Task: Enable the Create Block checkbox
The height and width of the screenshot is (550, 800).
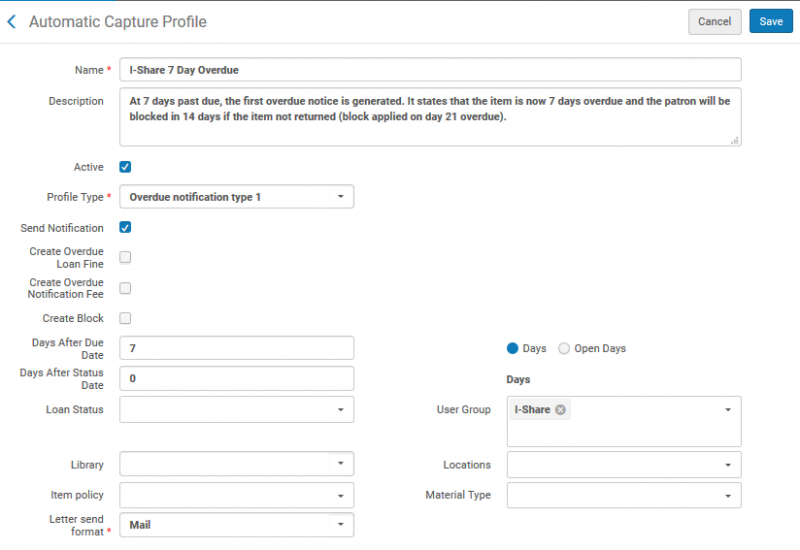Action: (x=125, y=318)
